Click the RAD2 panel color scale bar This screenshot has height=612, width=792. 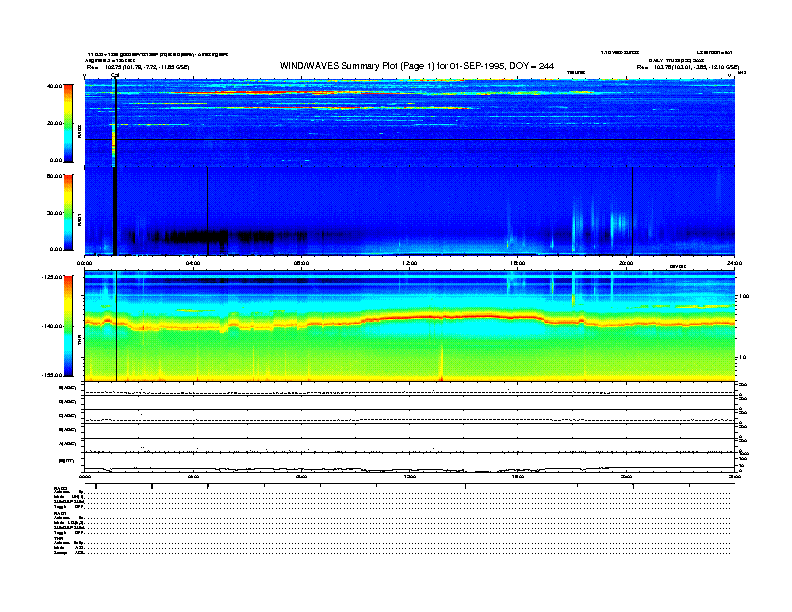click(68, 123)
